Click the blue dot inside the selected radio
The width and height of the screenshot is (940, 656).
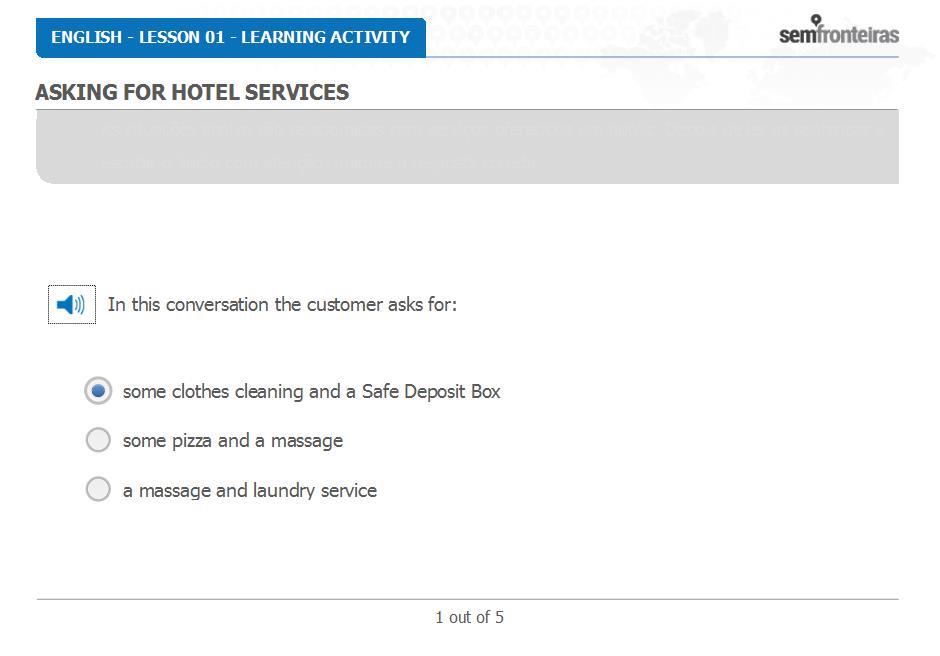pyautogui.click(x=98, y=391)
